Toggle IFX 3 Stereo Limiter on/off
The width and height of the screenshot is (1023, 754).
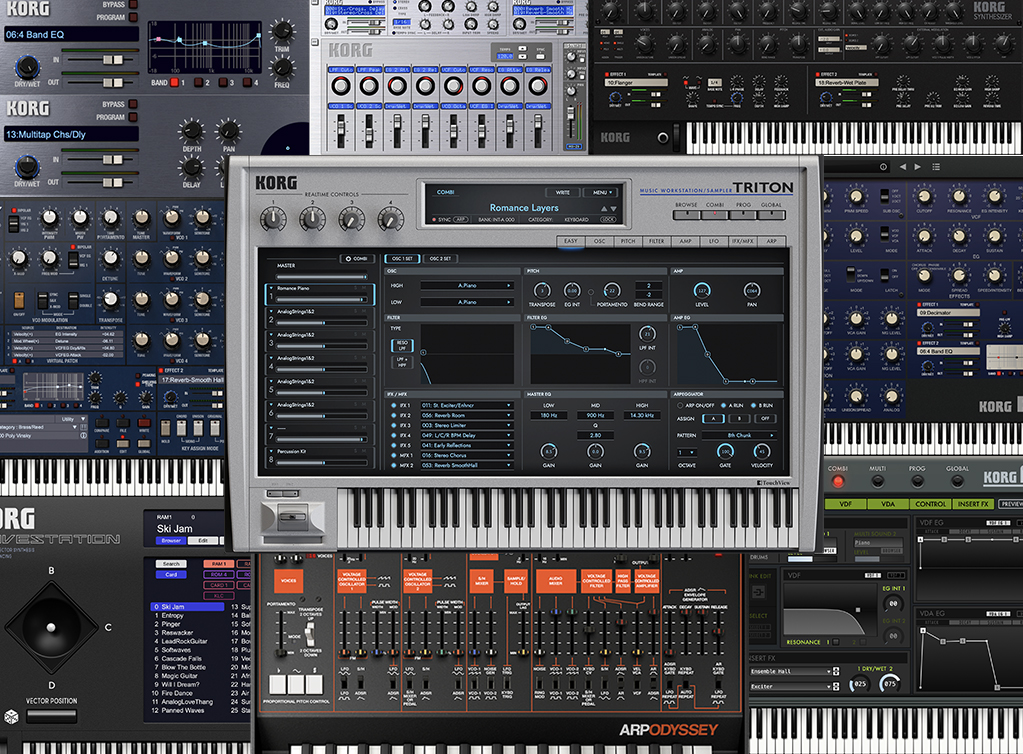394,425
